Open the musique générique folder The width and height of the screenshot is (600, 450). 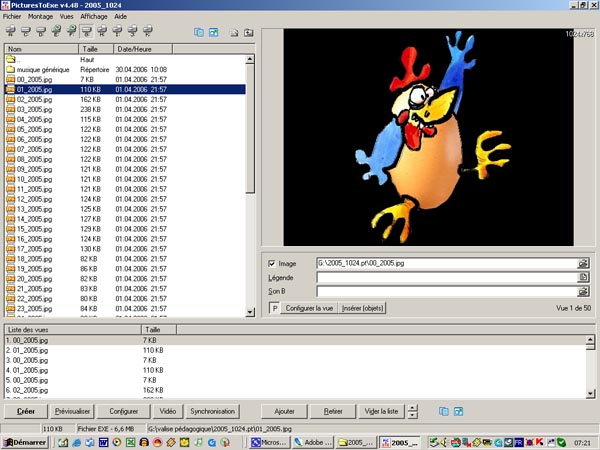click(38, 70)
